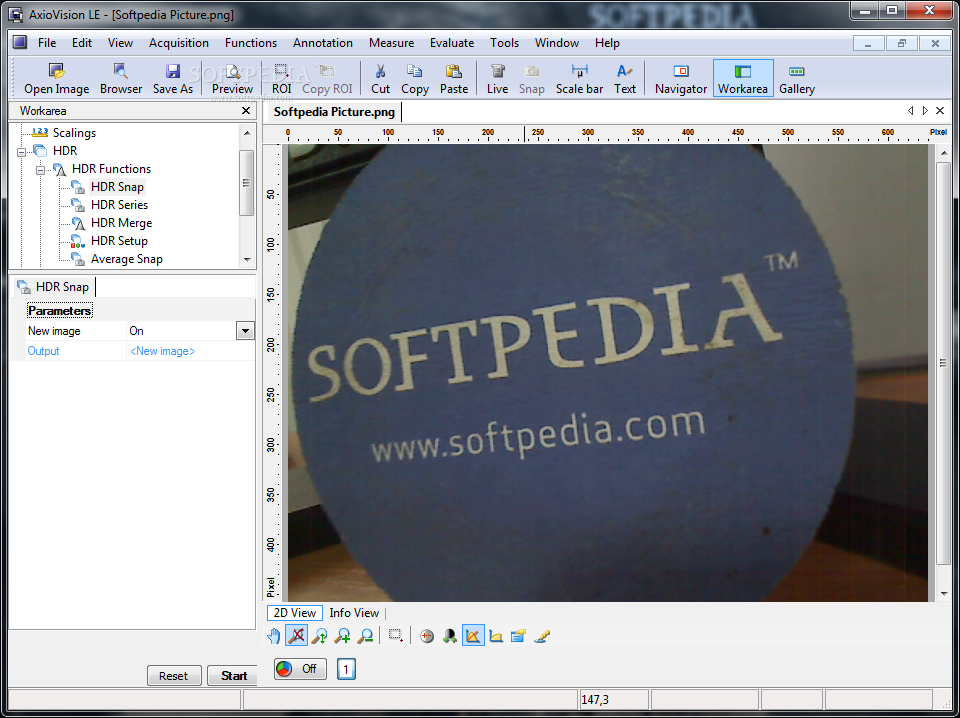This screenshot has height=718, width=960.
Task: Open the File menu
Action: pyautogui.click(x=47, y=43)
